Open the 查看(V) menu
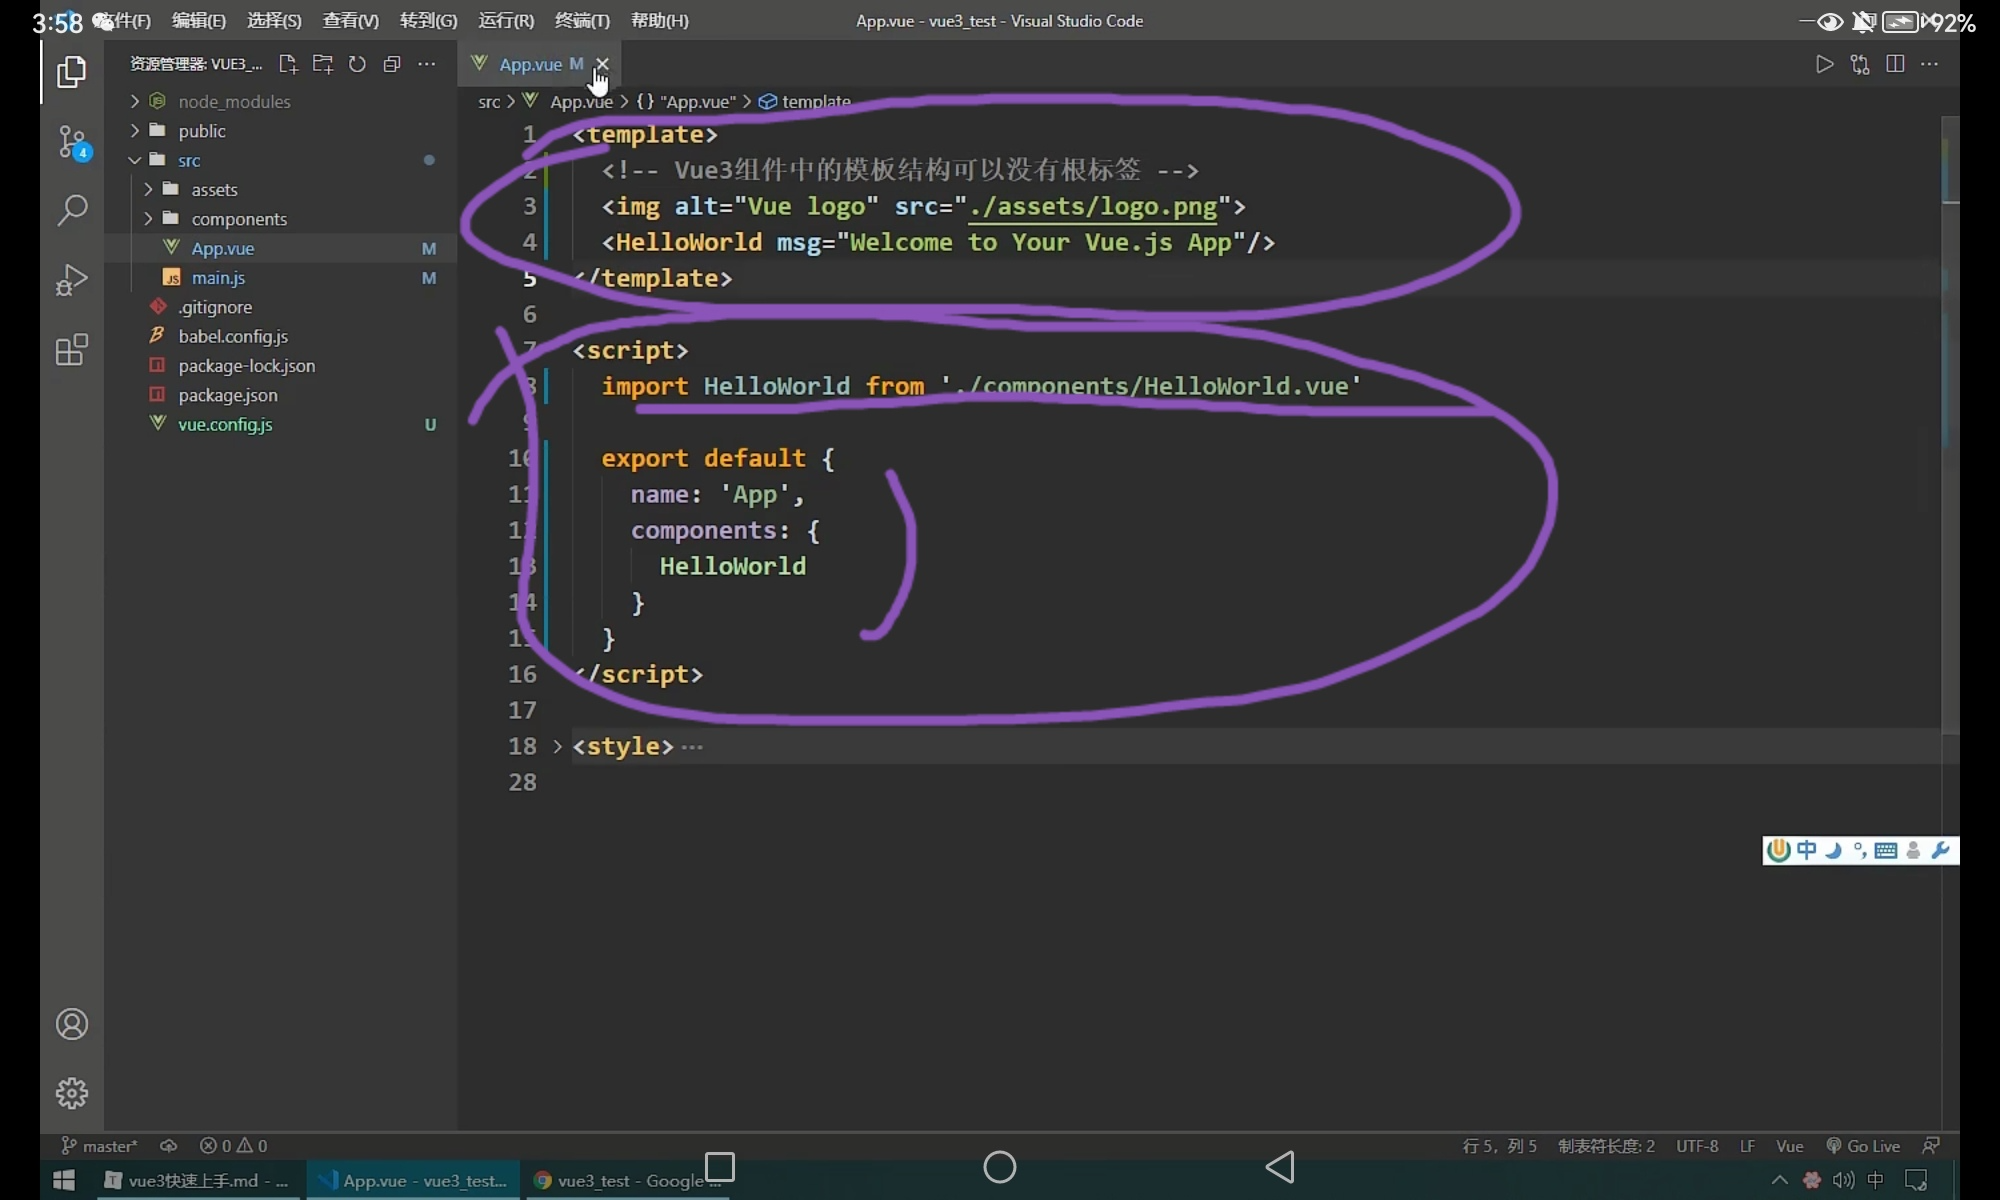This screenshot has height=1200, width=2000. click(350, 21)
